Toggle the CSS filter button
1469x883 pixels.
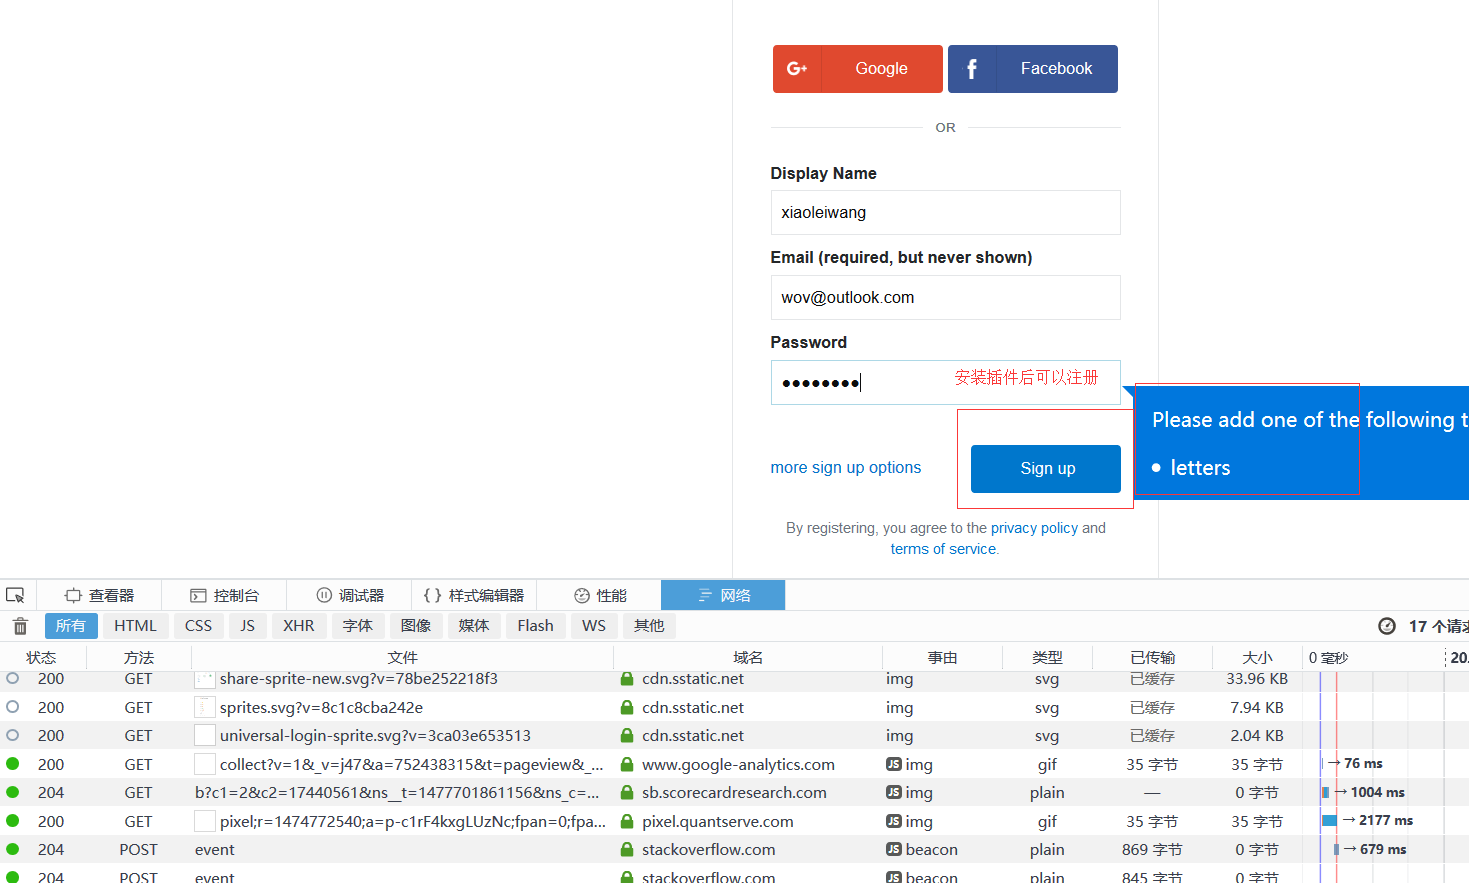[198, 626]
